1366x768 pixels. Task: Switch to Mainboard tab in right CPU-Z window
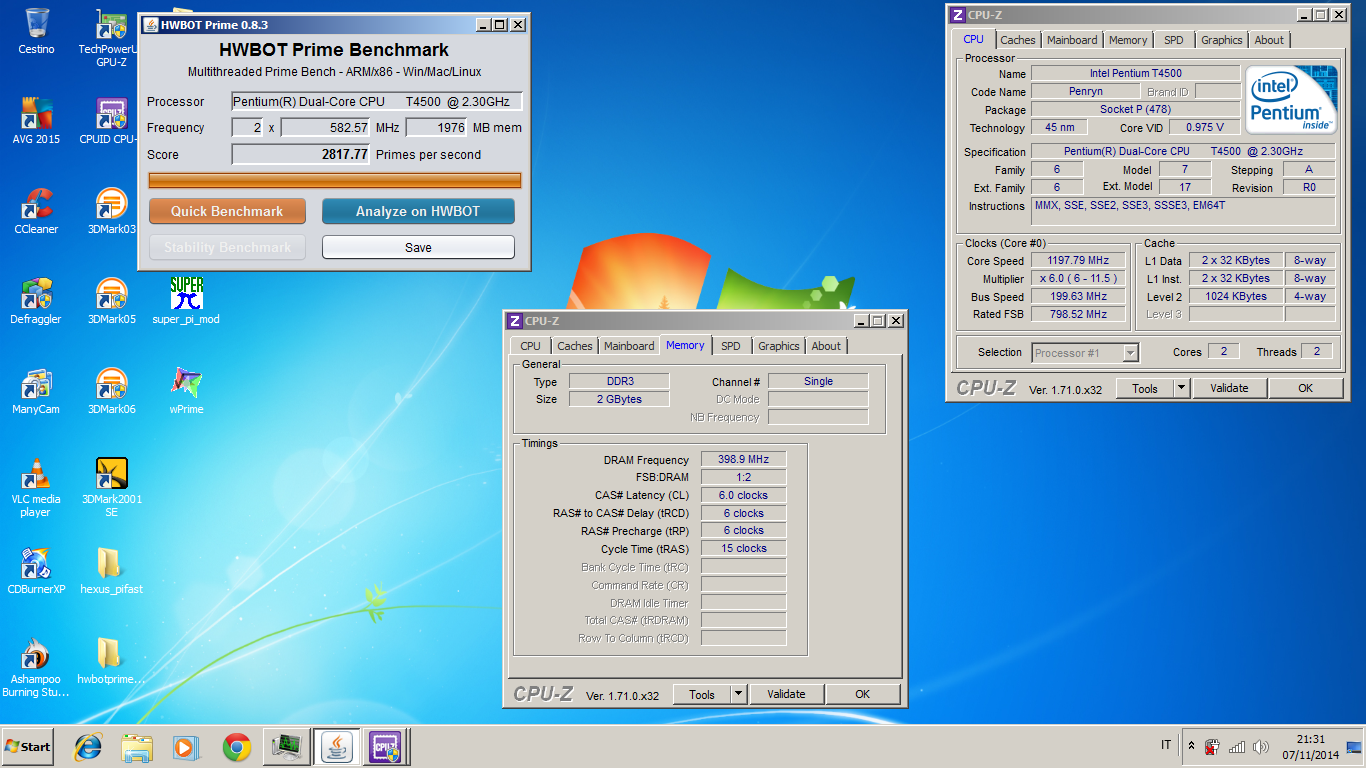point(1072,40)
